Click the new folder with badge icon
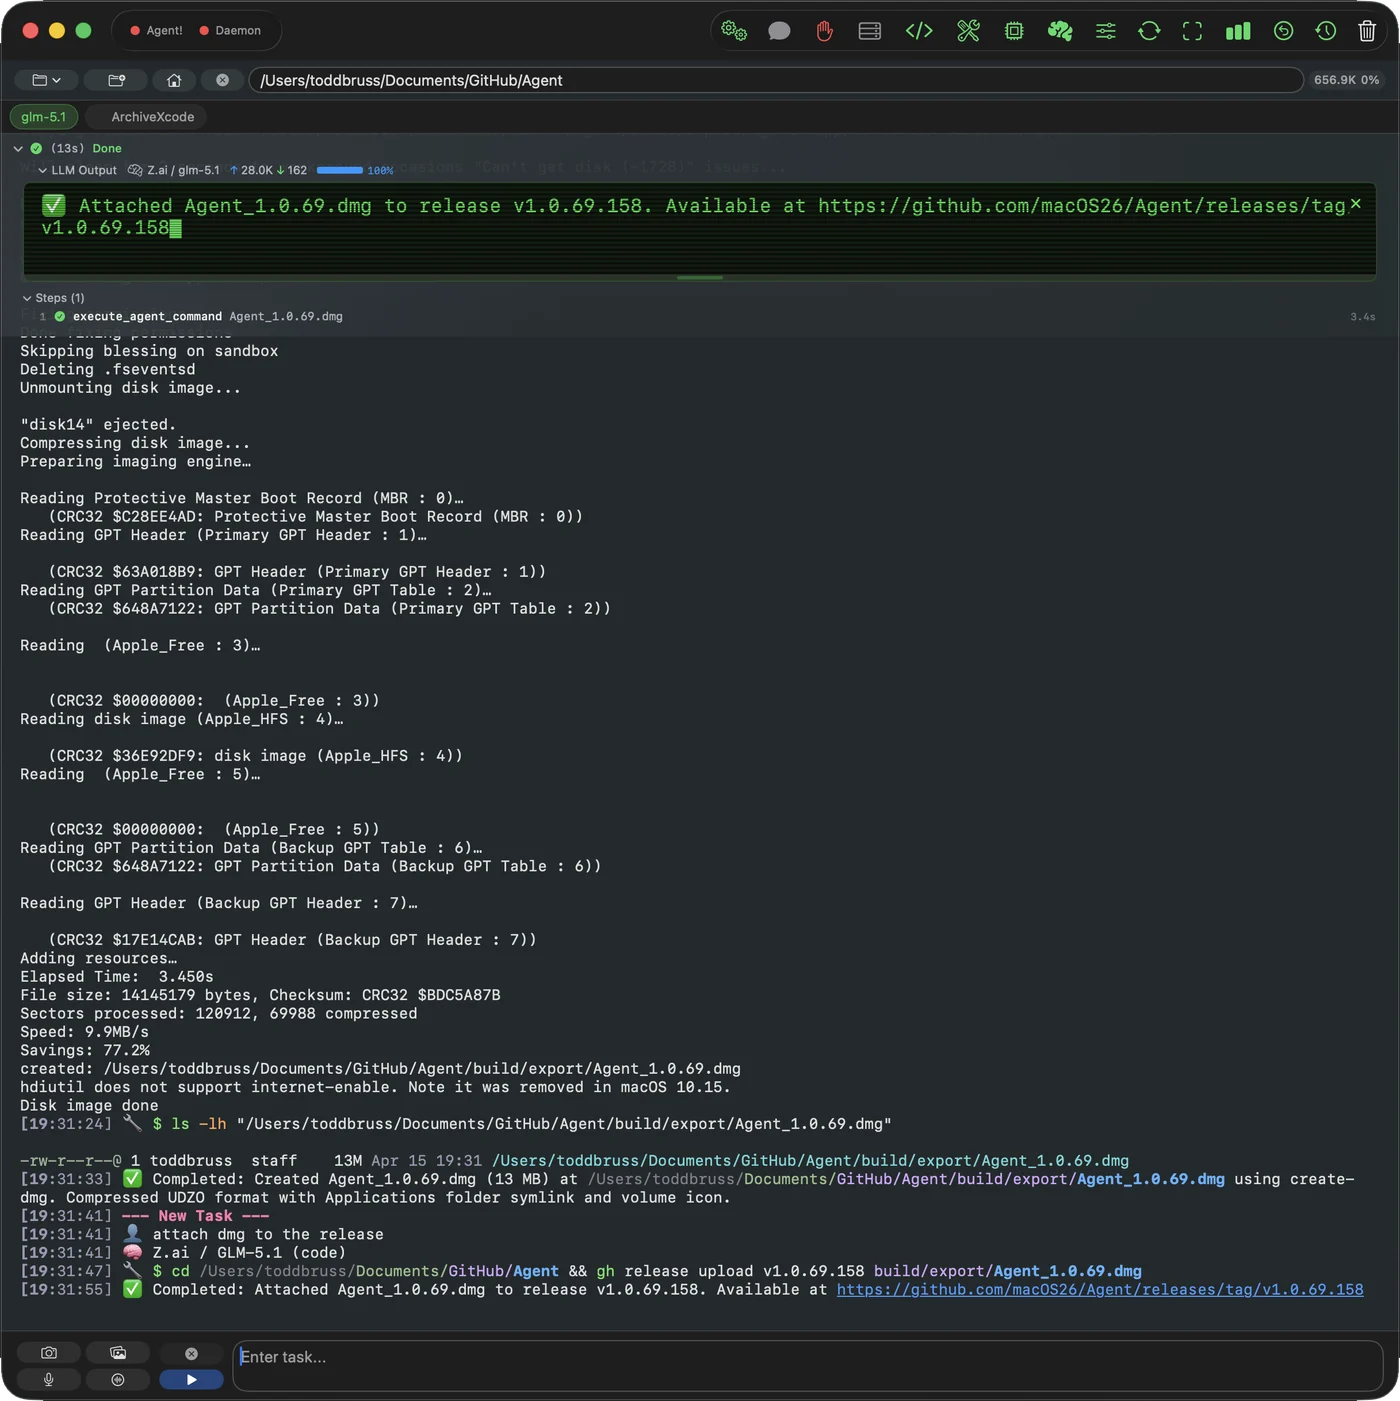This screenshot has height=1401, width=1400. coord(116,80)
